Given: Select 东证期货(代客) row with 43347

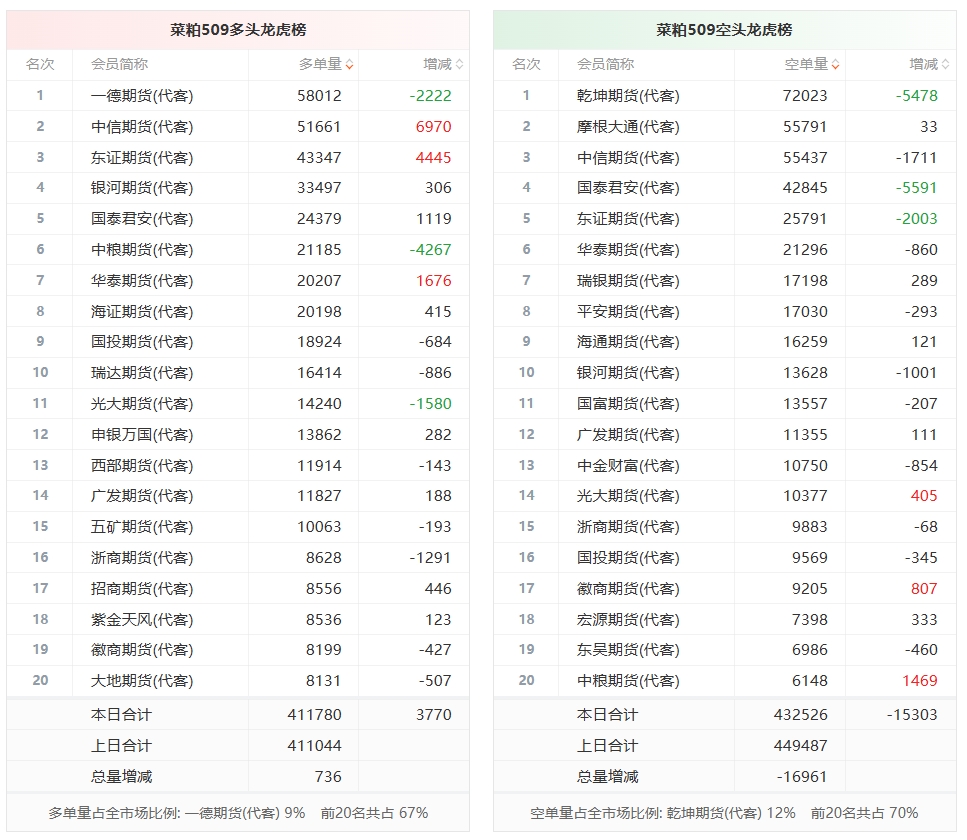Looking at the screenshot, I should (238, 157).
